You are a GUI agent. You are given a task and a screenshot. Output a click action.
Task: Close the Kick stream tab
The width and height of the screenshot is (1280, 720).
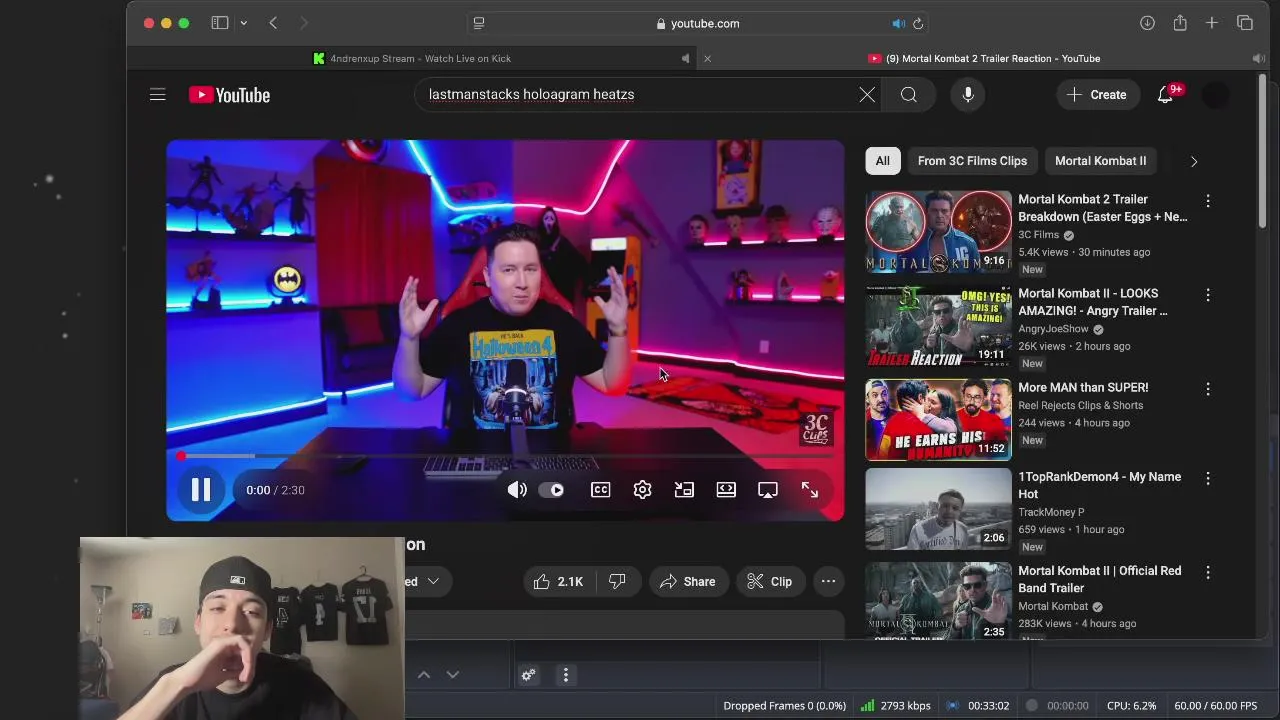[707, 59]
